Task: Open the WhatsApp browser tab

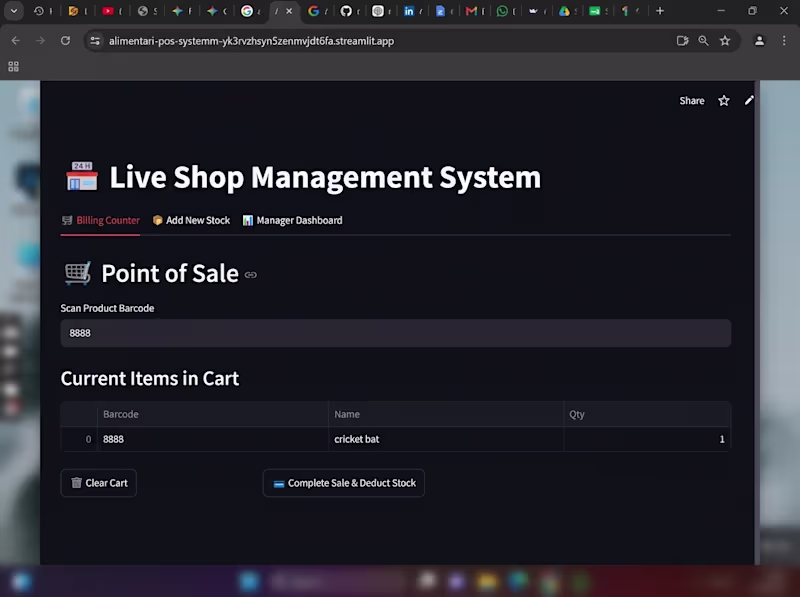Action: pos(502,11)
